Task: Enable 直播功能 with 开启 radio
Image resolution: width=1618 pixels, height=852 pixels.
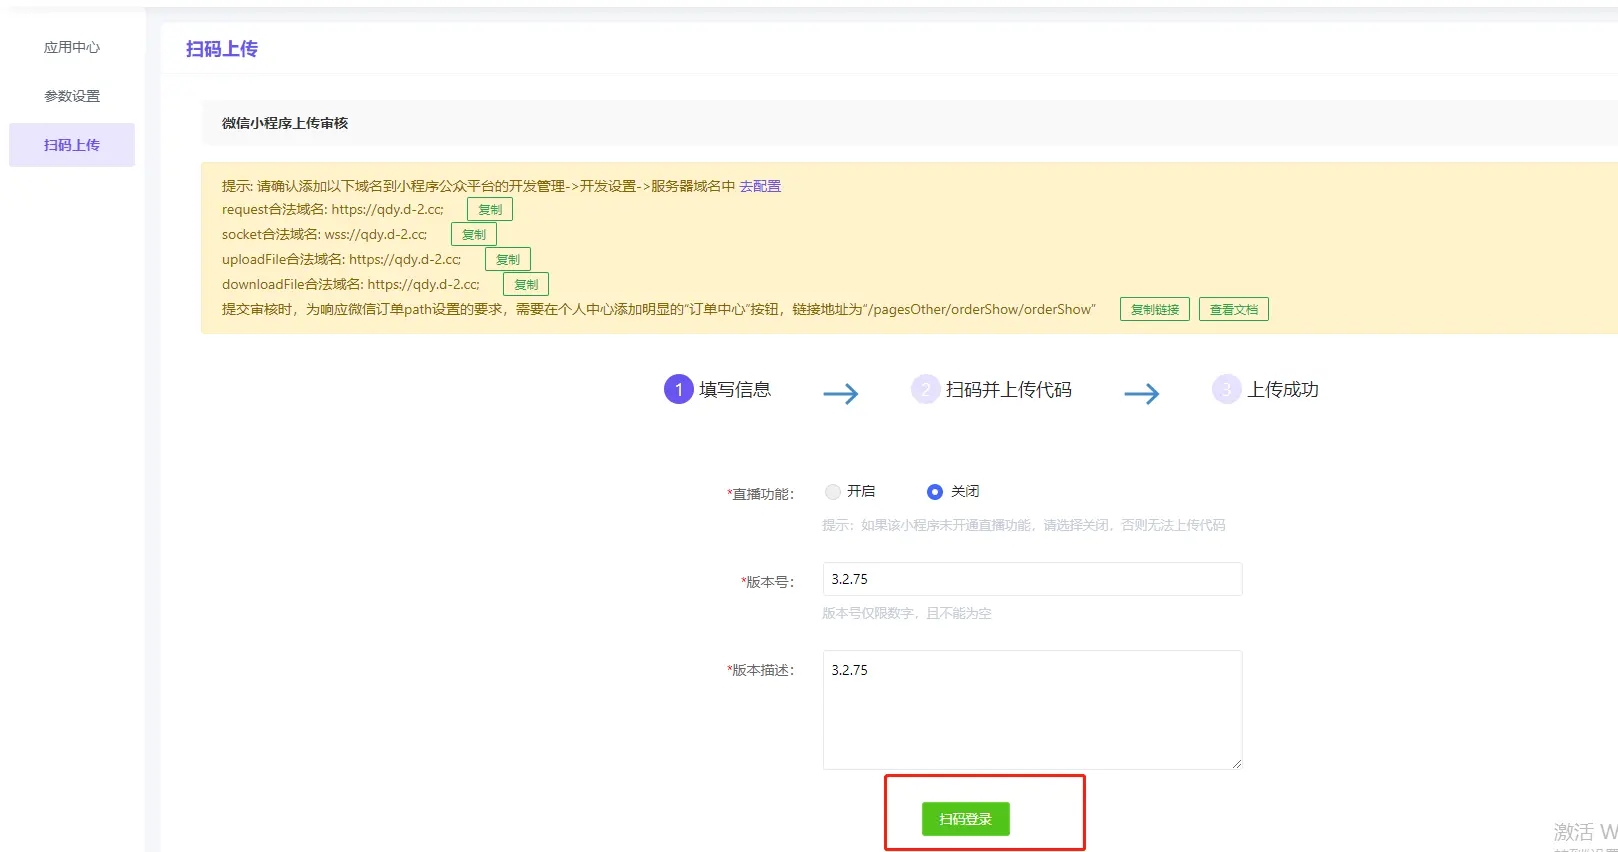Action: [833, 492]
